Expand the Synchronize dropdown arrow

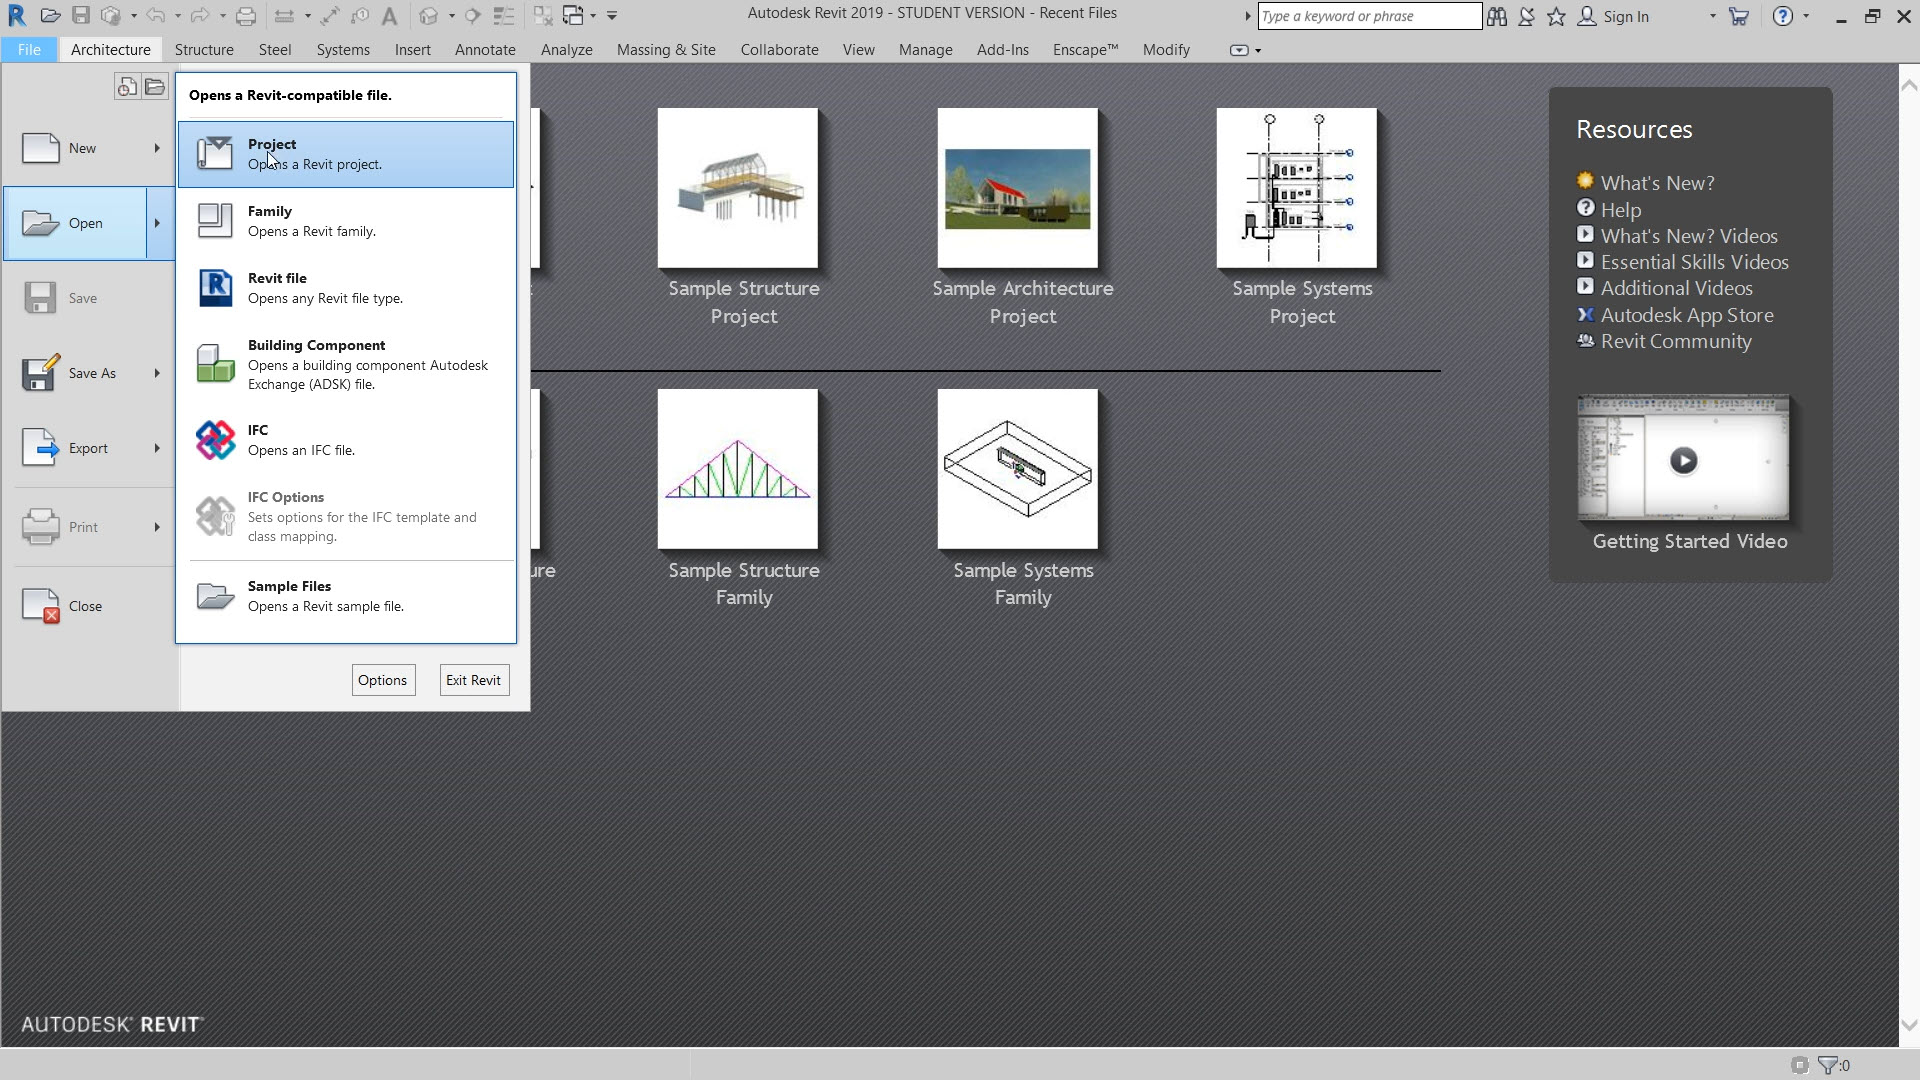coord(134,16)
